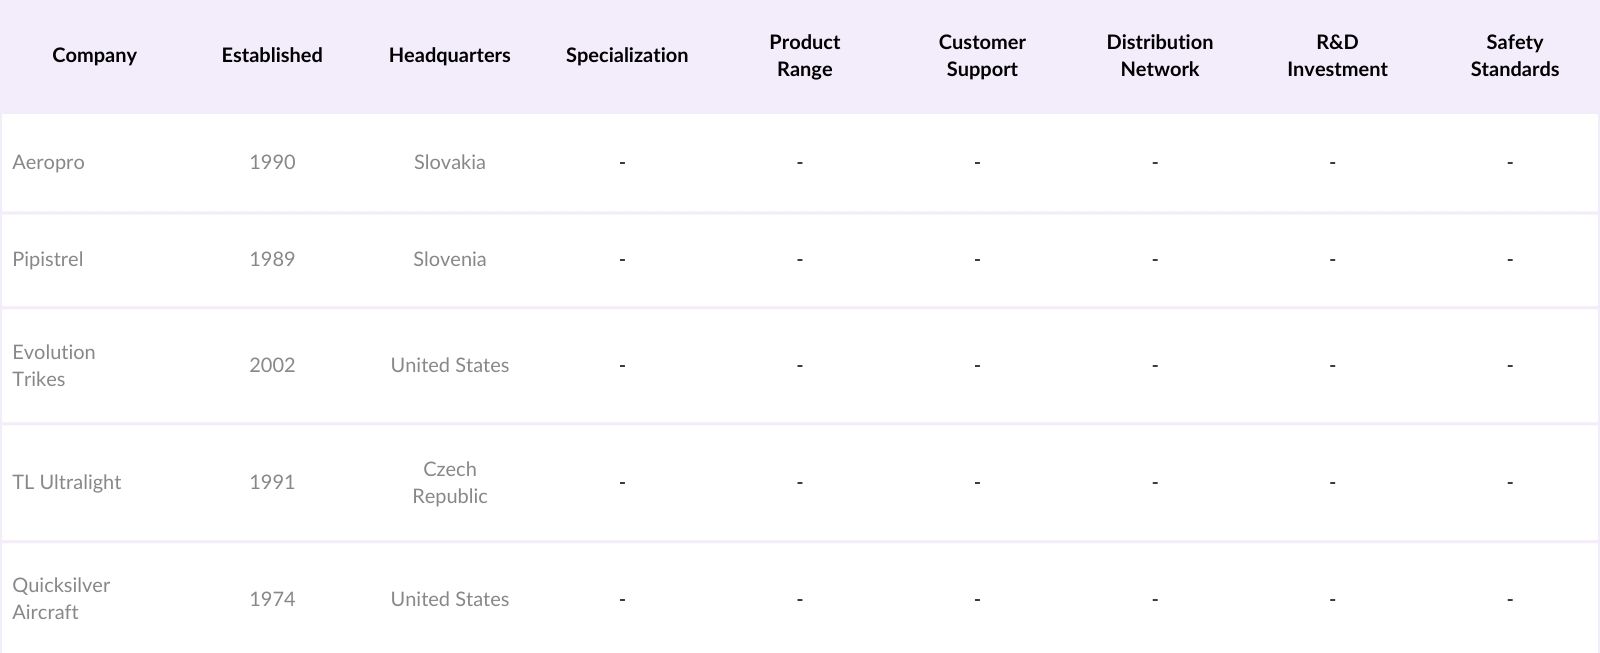Select the Product Range column header
The image size is (1600, 653).
tap(804, 55)
